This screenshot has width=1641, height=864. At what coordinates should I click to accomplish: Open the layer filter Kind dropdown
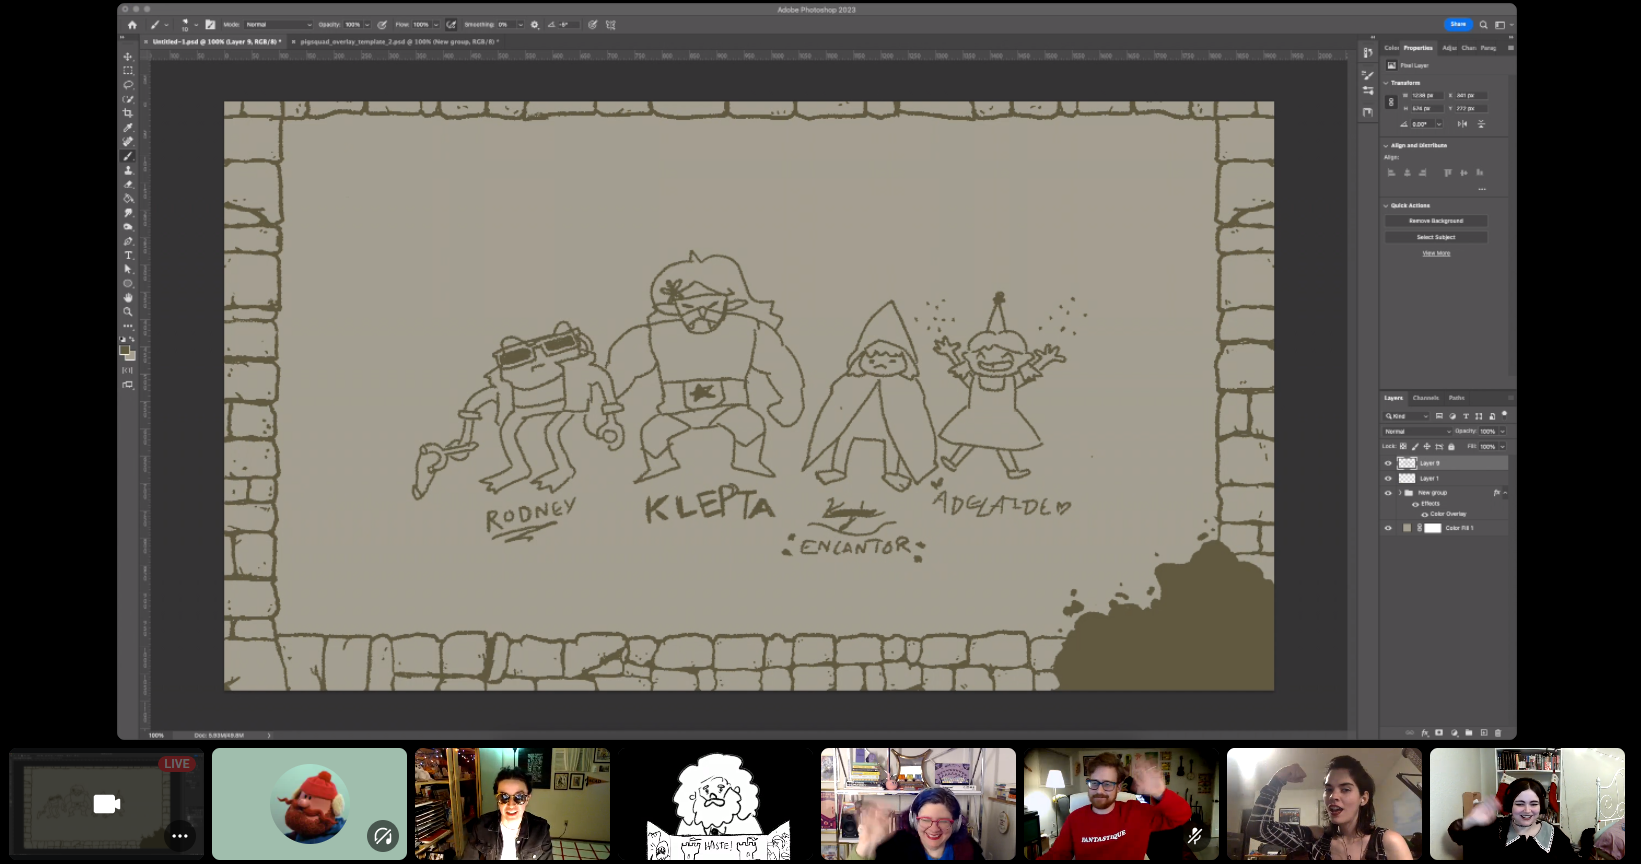(1405, 416)
